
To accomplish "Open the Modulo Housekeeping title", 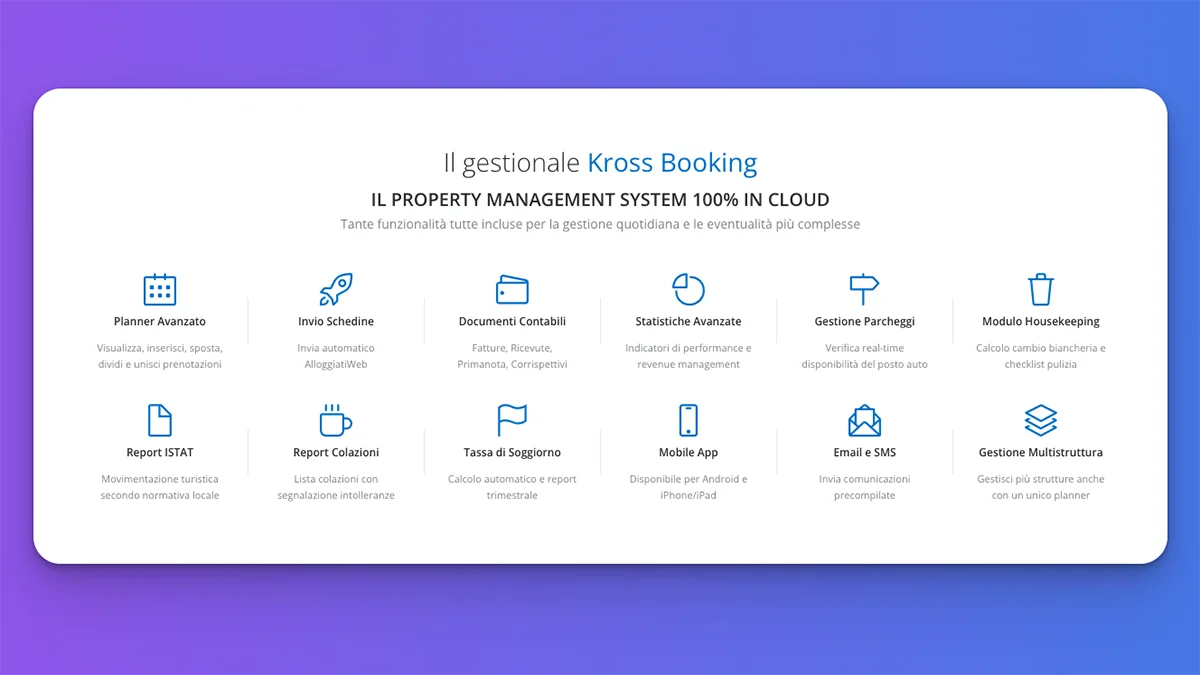I will click(1041, 322).
